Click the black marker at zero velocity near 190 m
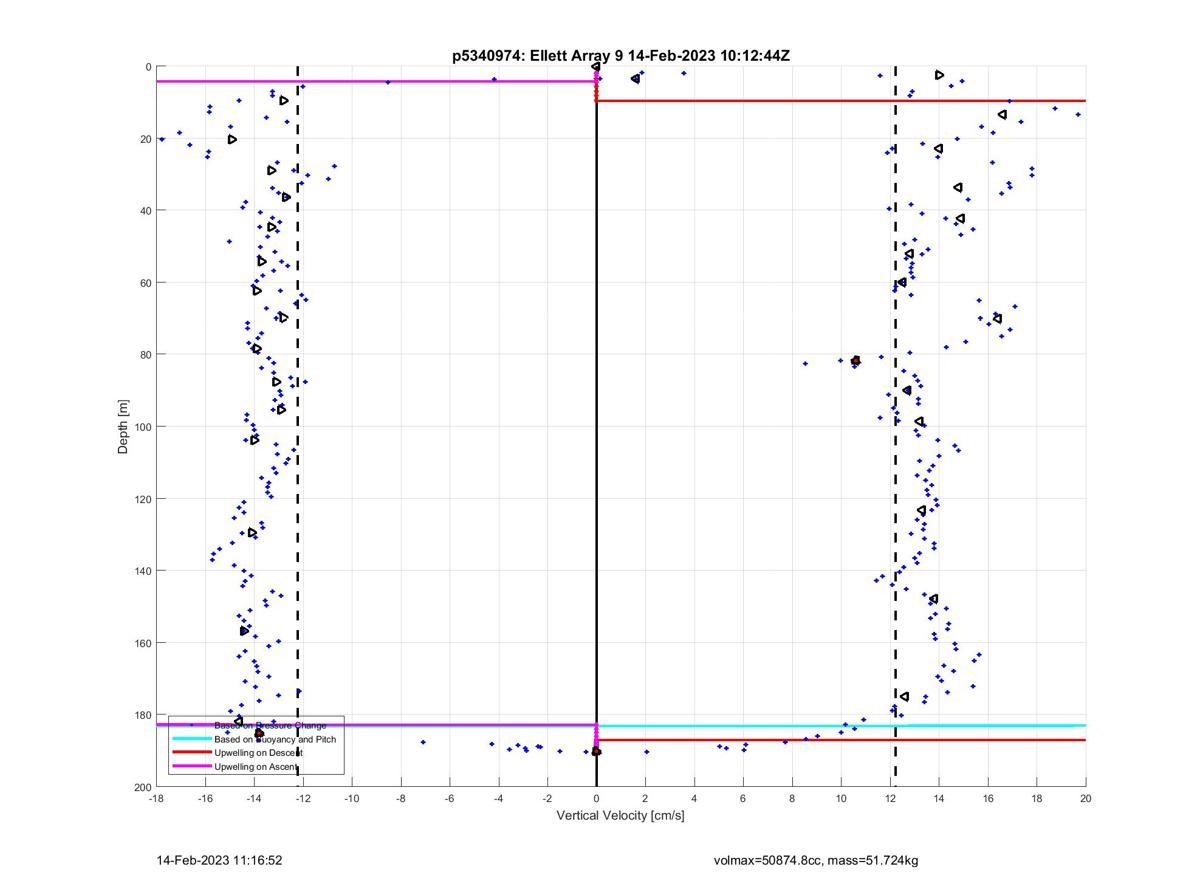1200x885 pixels. 596,751
